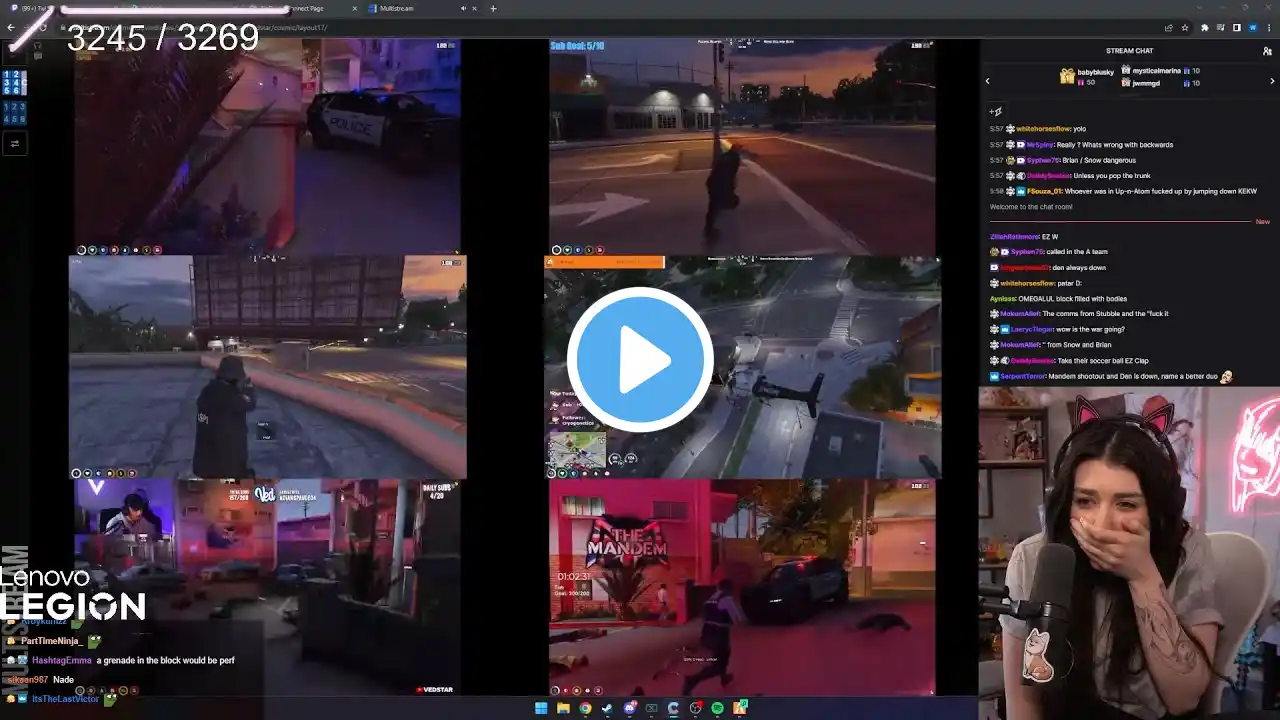
Task: Click username babyblusky in gift leaderboard
Action: coord(1095,72)
